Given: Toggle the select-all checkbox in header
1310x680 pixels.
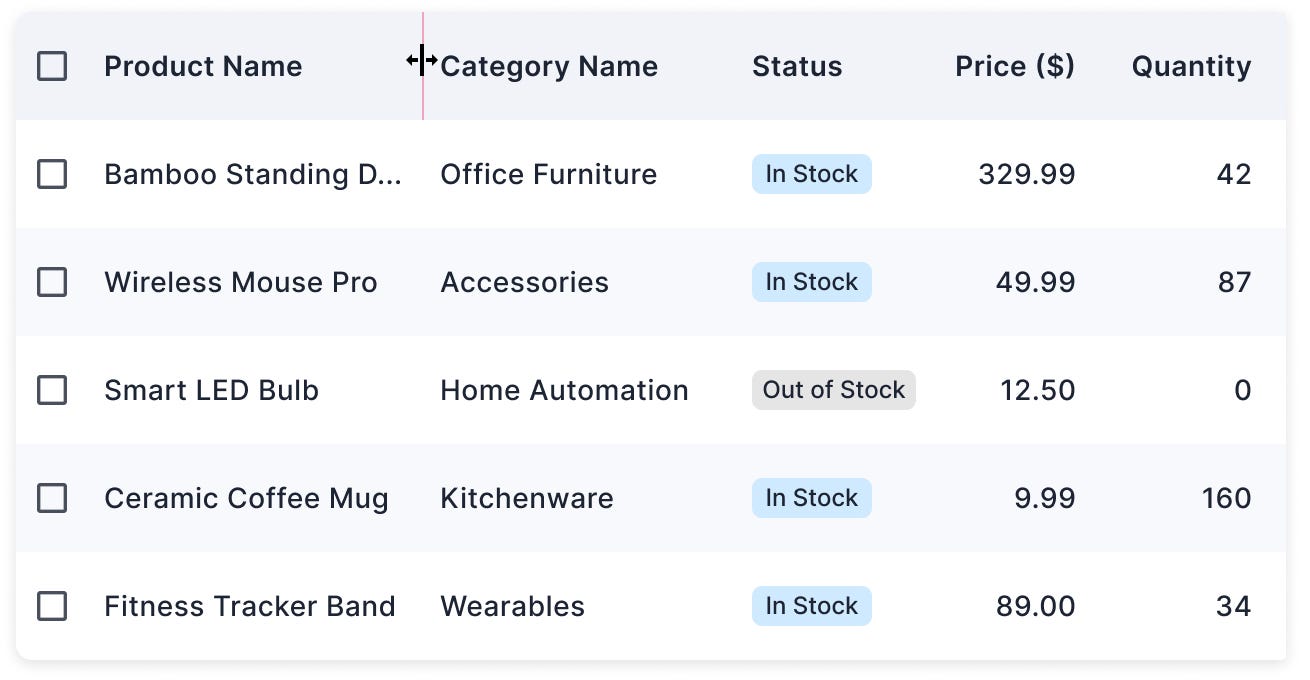Looking at the screenshot, I should coord(52,66).
